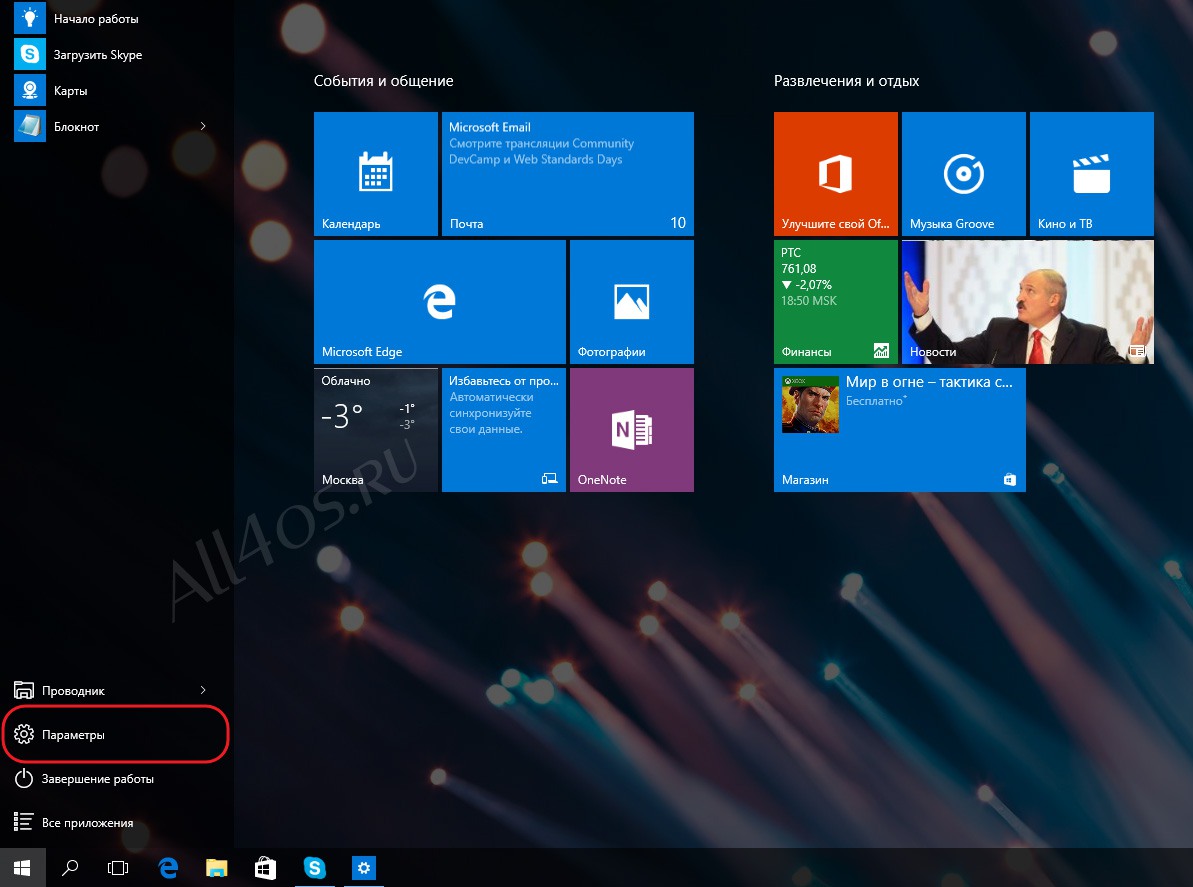Open Параметры settings entry
Image resolution: width=1193 pixels, height=887 pixels.
click(x=114, y=734)
